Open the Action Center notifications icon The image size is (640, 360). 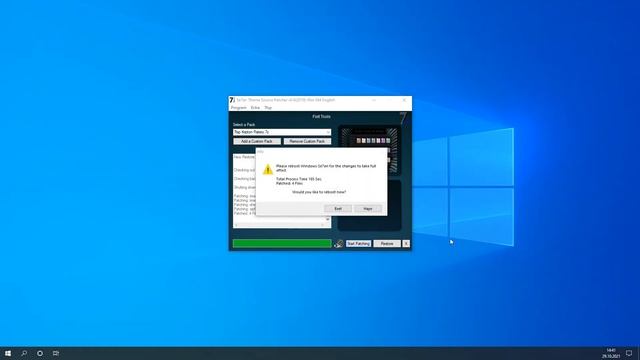629,353
